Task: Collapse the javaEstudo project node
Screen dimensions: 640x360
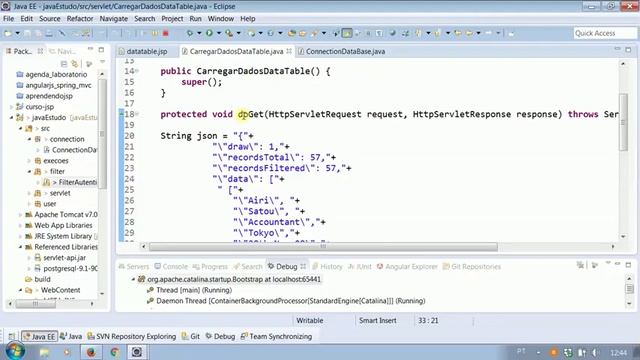Action: (11, 118)
